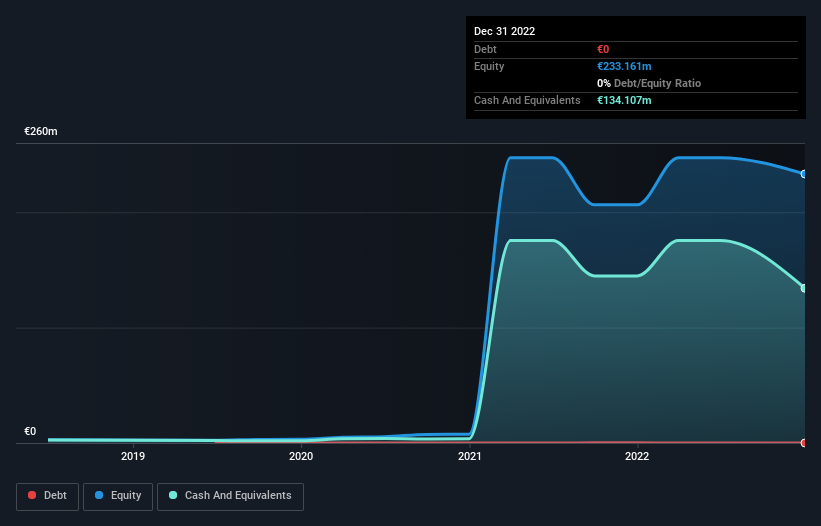Click the €134.107m cash value

tap(624, 100)
